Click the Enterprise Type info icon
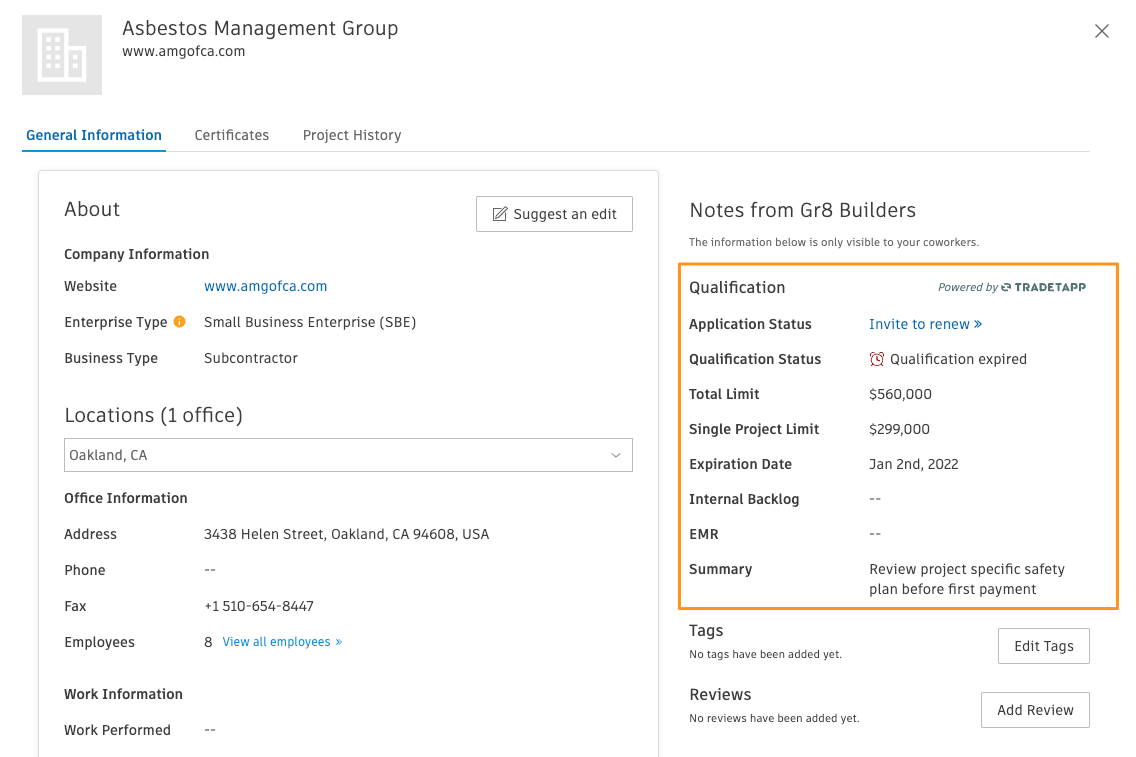 click(x=180, y=322)
